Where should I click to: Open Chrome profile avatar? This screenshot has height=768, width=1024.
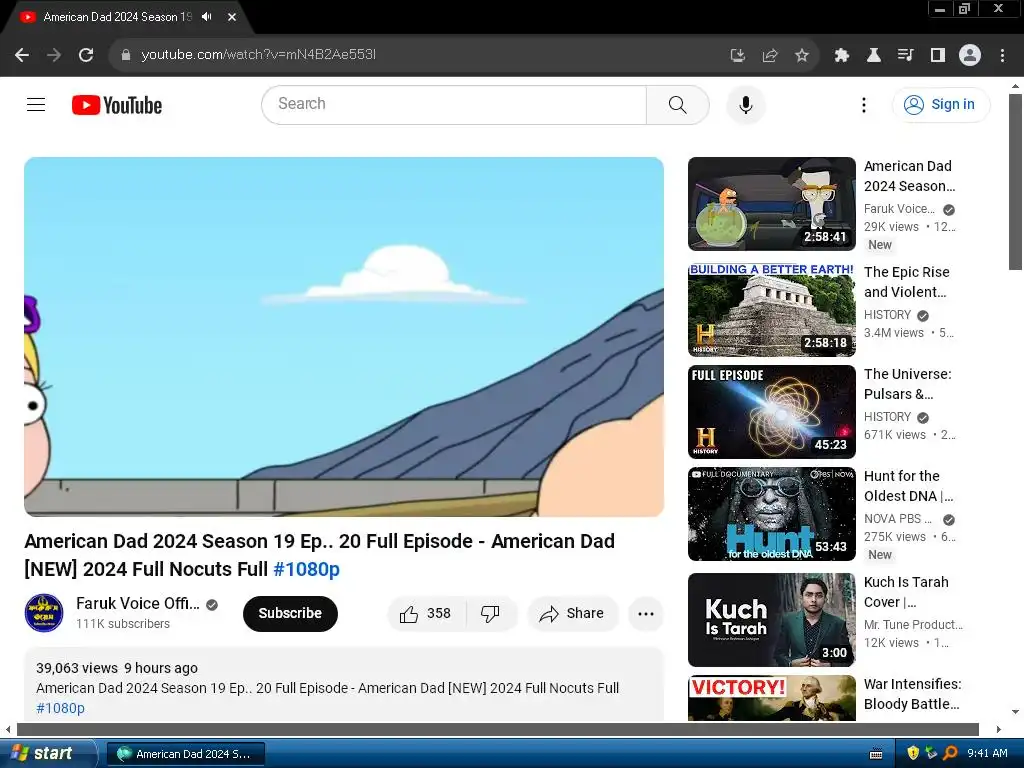click(x=969, y=55)
